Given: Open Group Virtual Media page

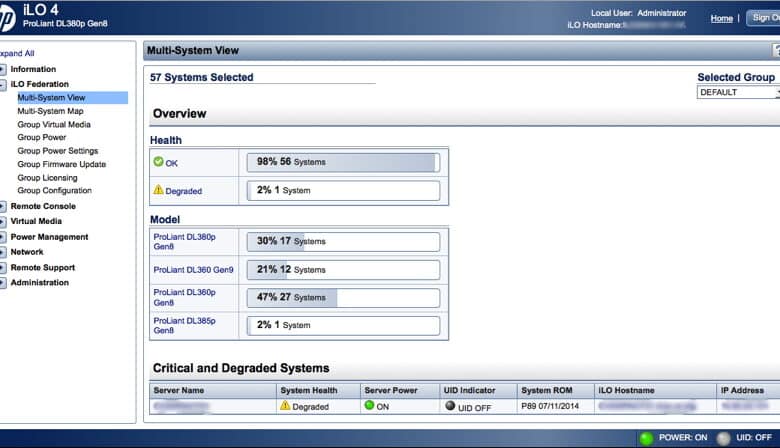Looking at the screenshot, I should click(x=54, y=124).
